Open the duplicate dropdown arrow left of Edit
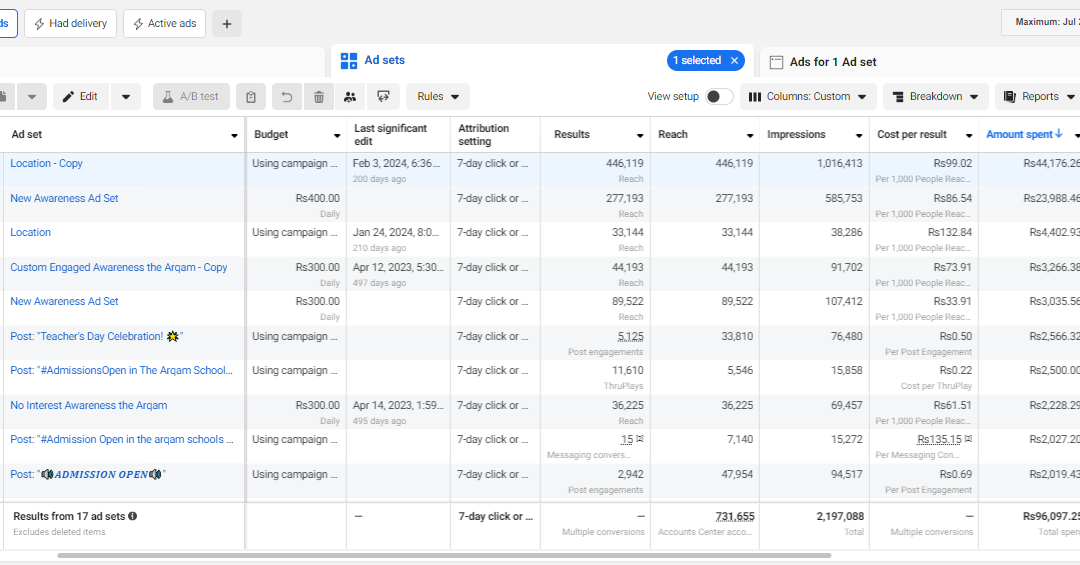 (32, 97)
